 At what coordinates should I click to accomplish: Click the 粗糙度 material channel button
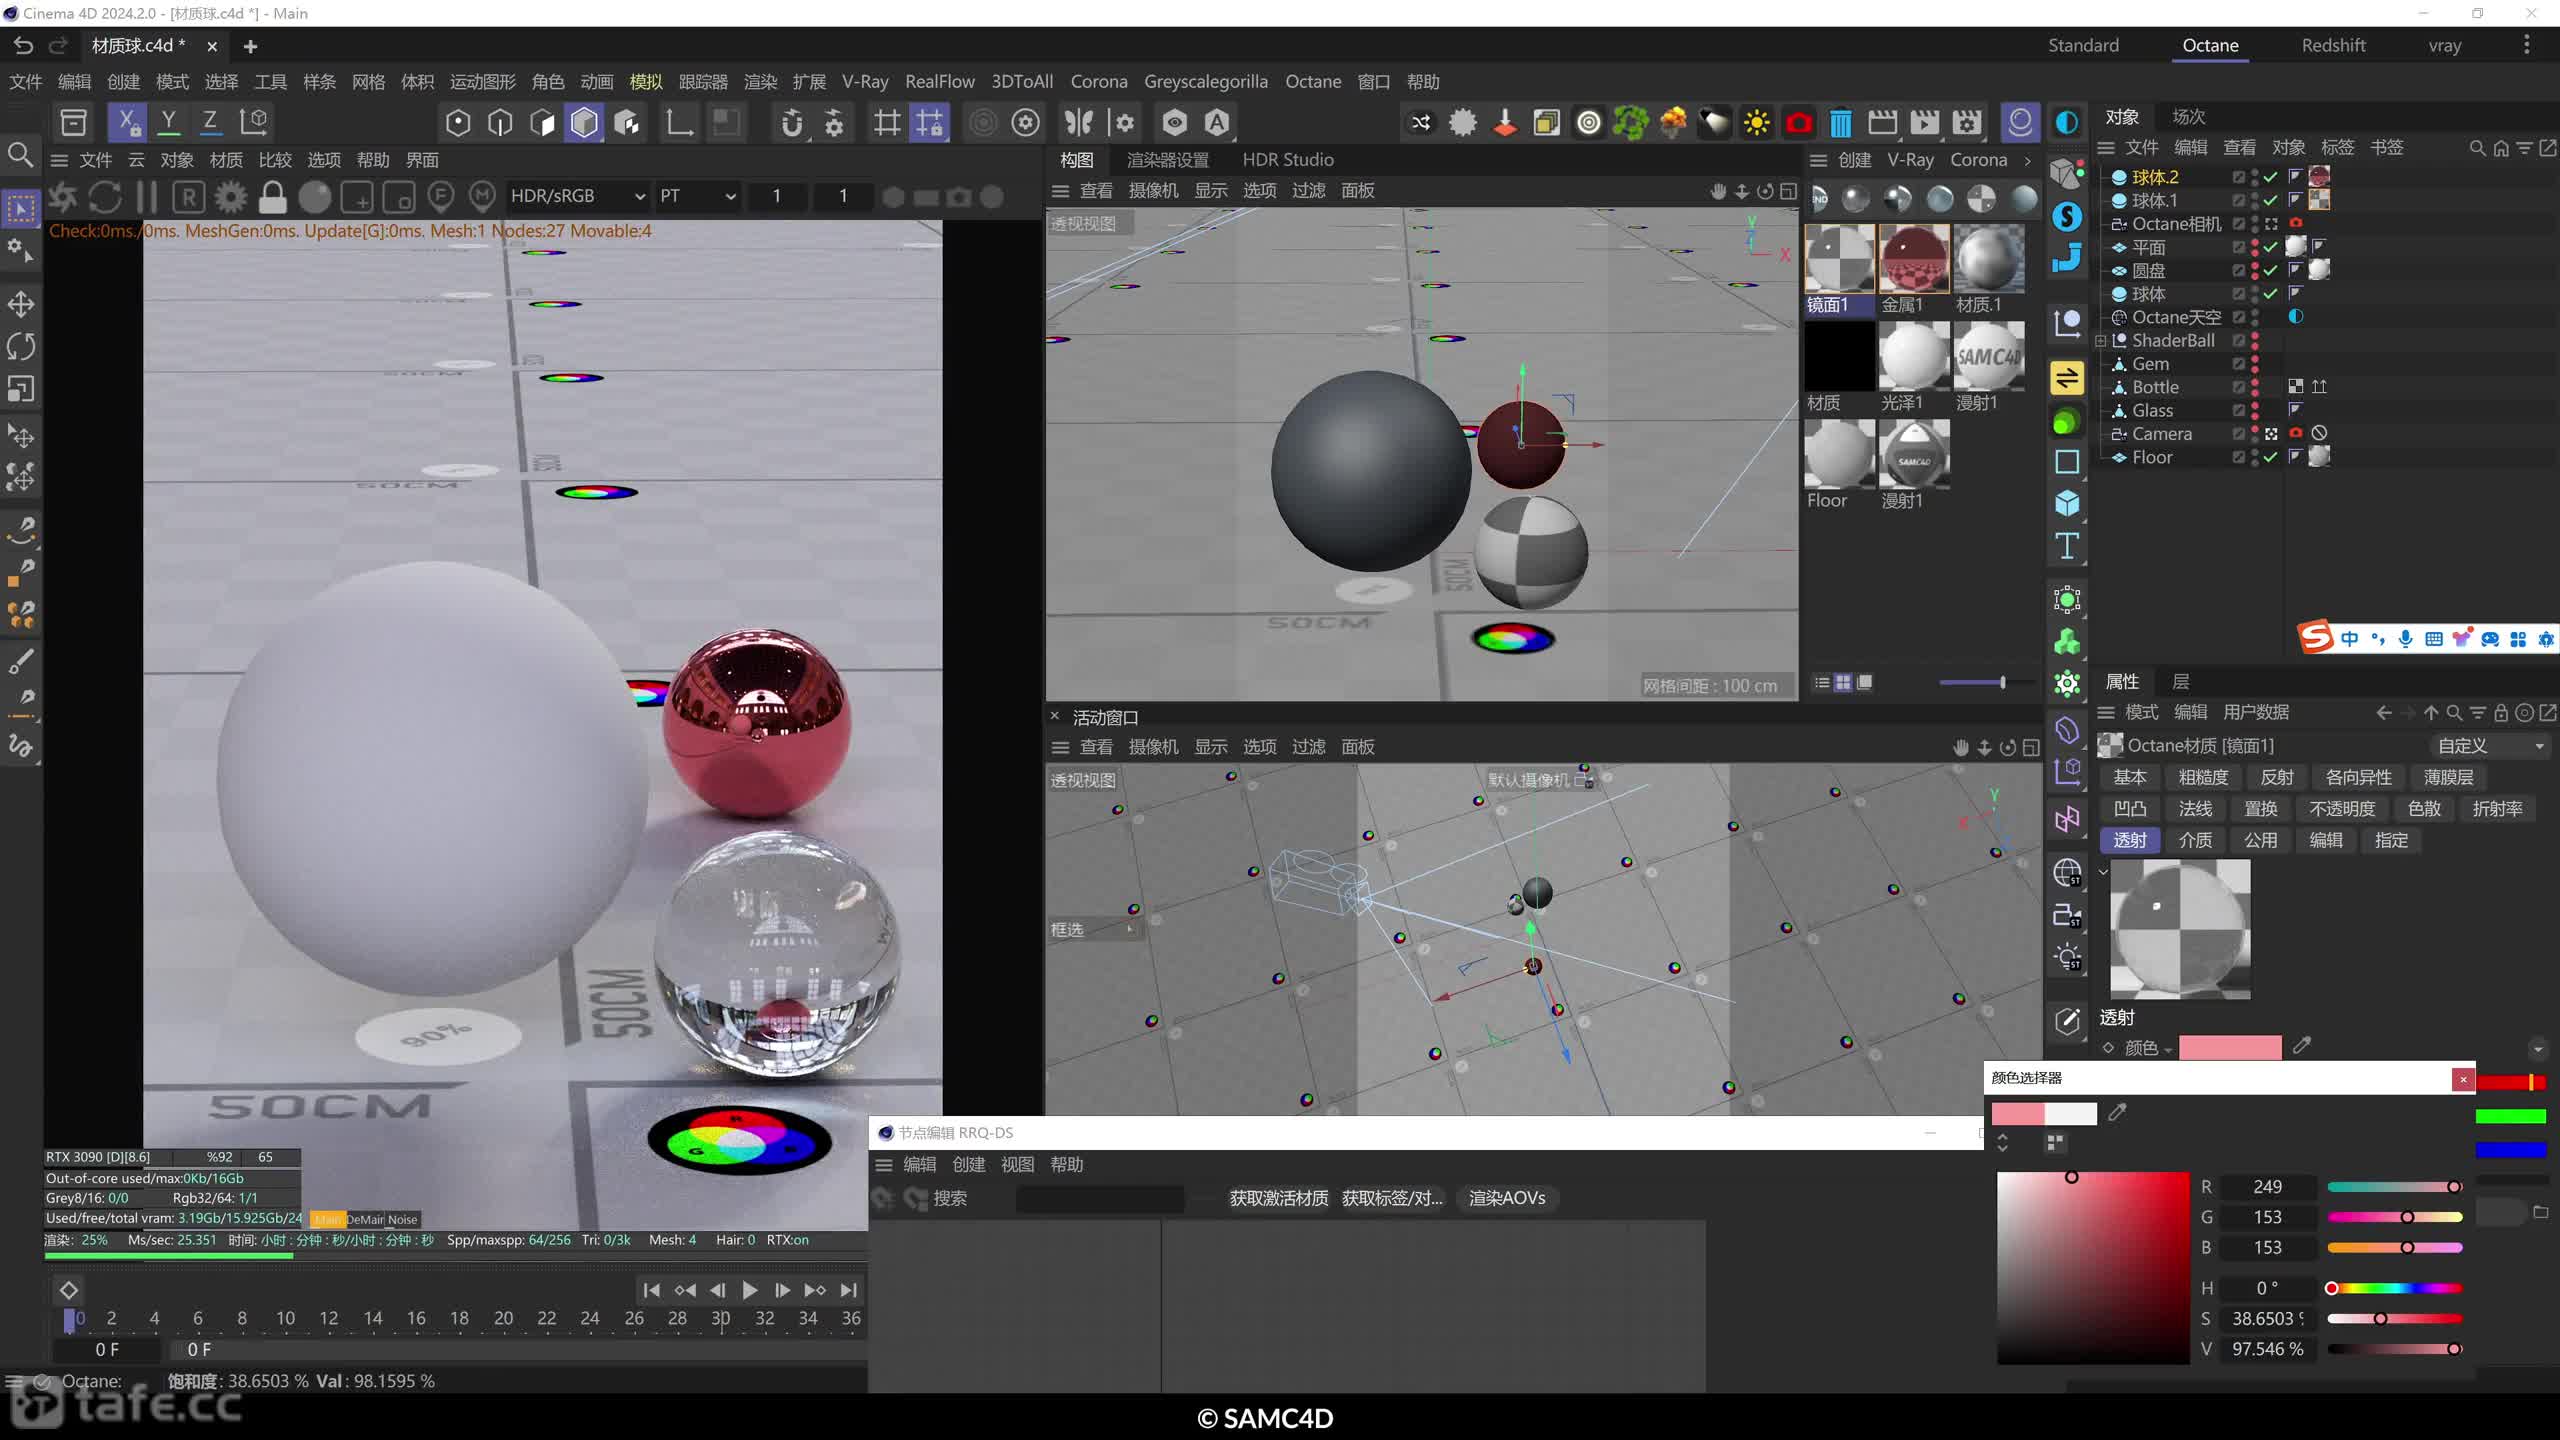click(x=2203, y=777)
